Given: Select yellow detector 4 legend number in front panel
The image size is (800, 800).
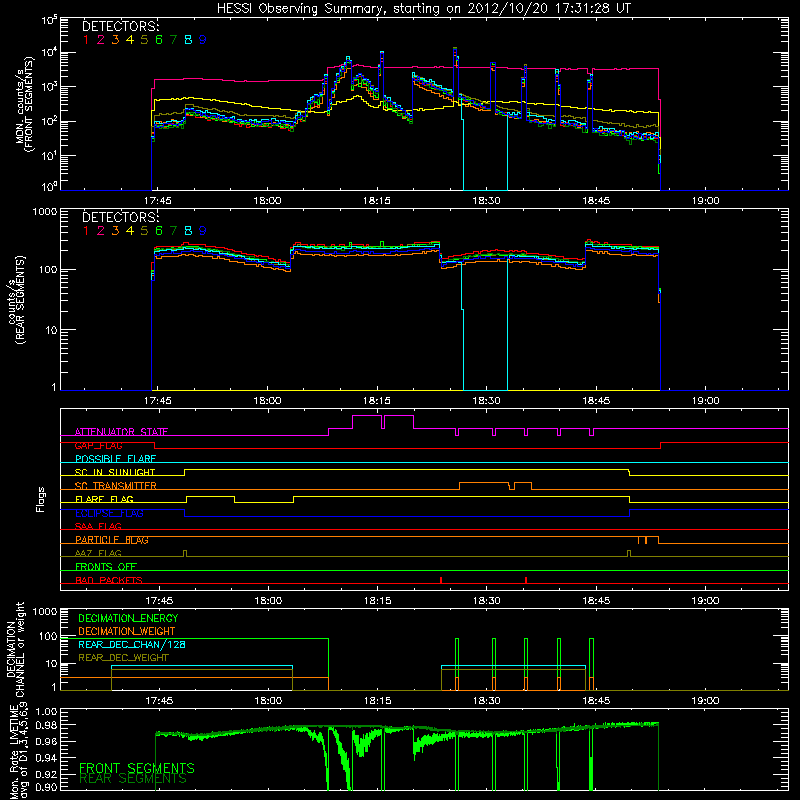Looking at the screenshot, I should coord(130,40).
